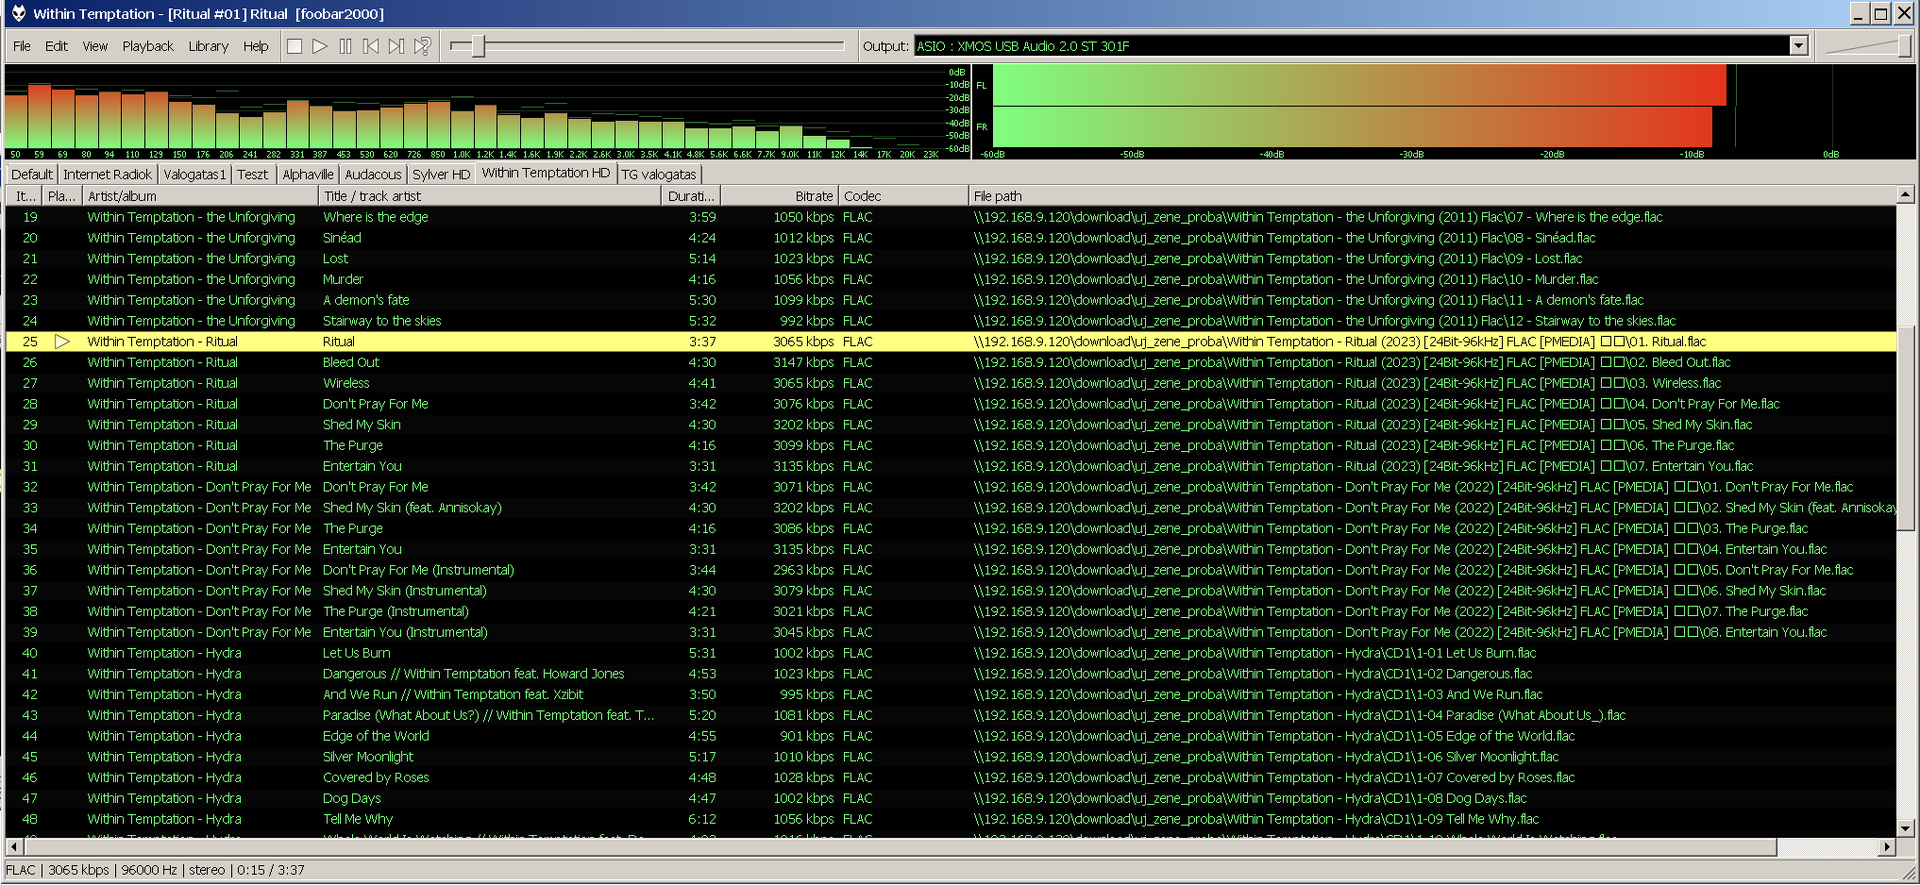
Task: Select 'Don't Pray For Me (Instrumental)' track
Action: coord(951,570)
